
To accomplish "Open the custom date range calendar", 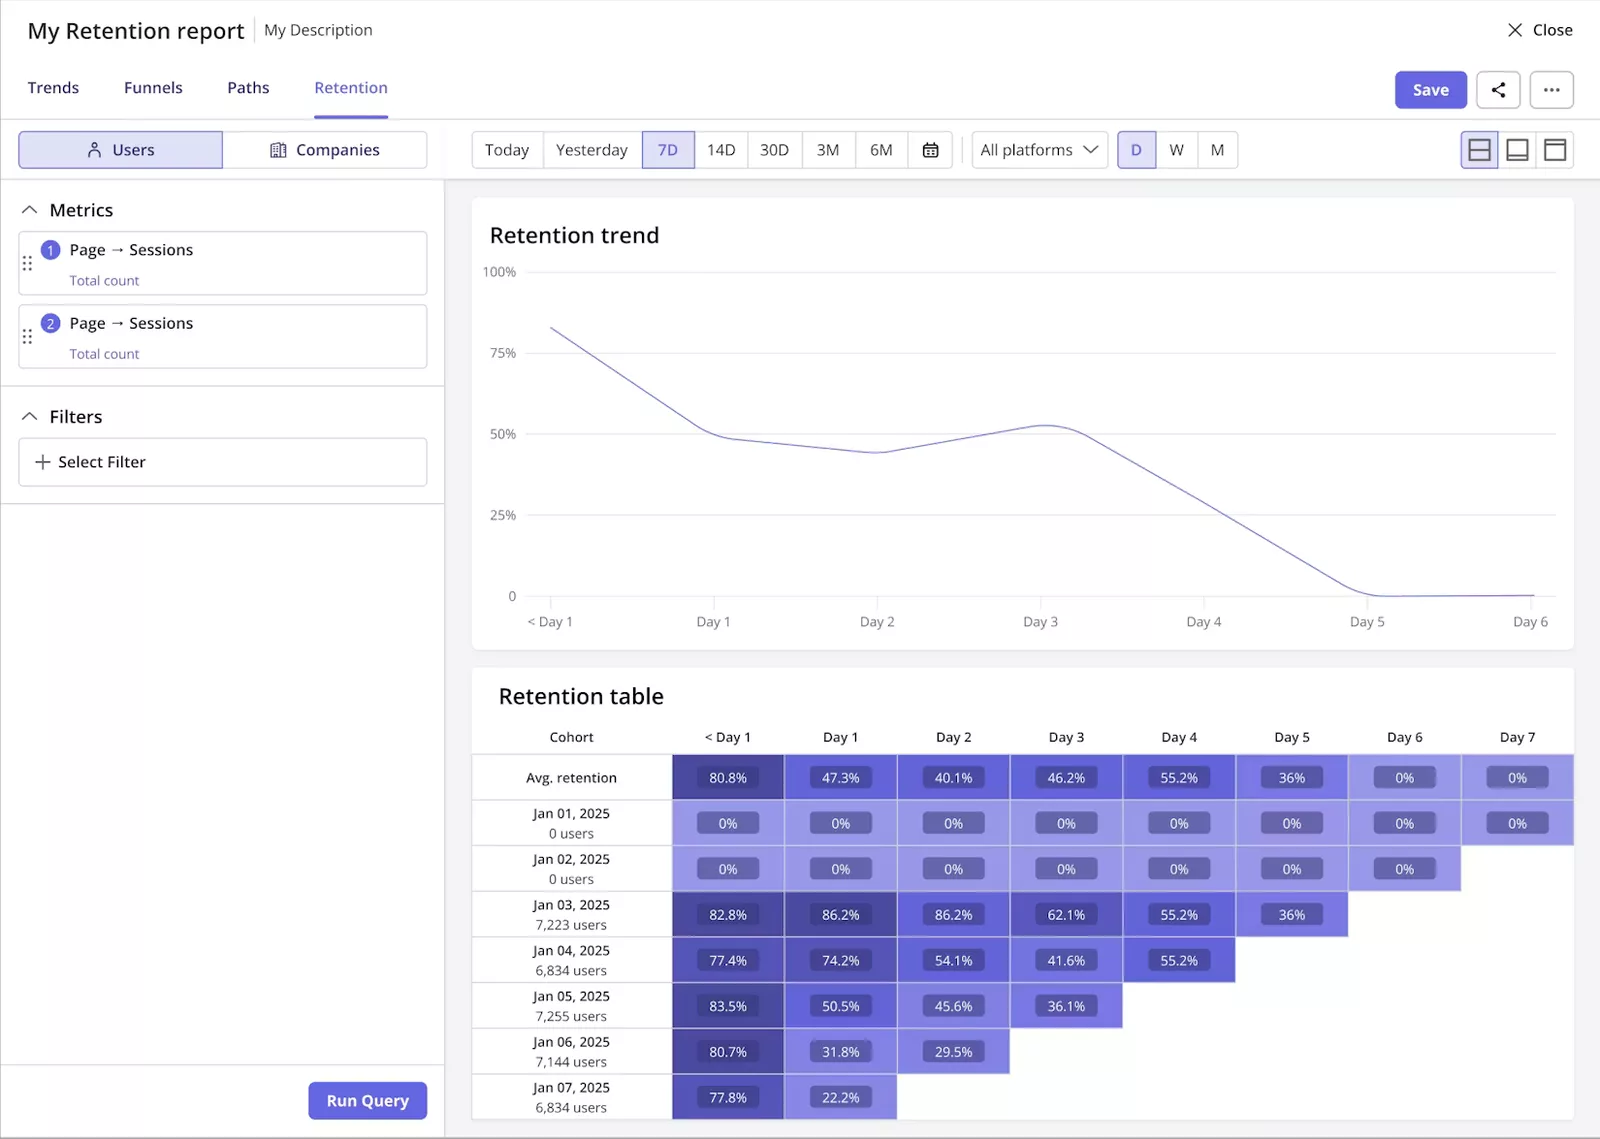I will 930,150.
